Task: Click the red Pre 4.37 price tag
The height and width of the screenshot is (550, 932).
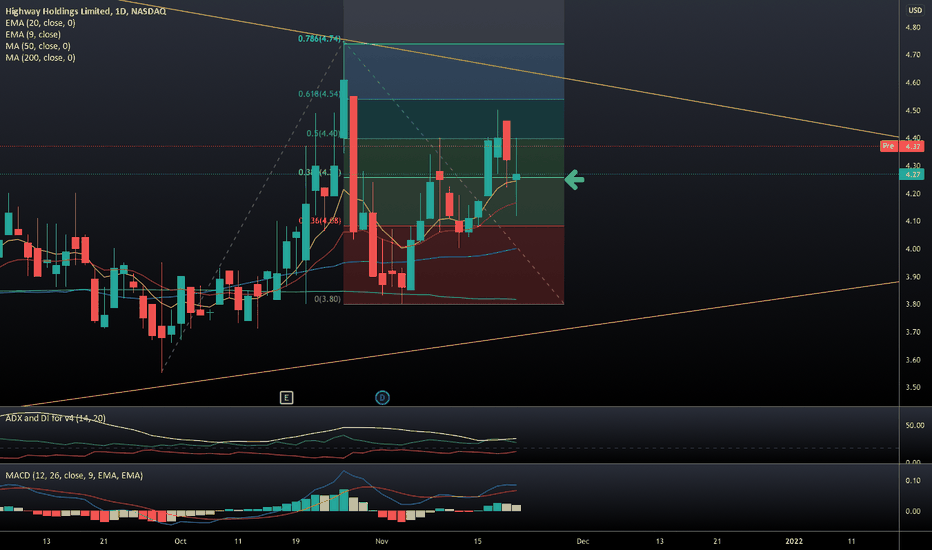Action: [902, 146]
